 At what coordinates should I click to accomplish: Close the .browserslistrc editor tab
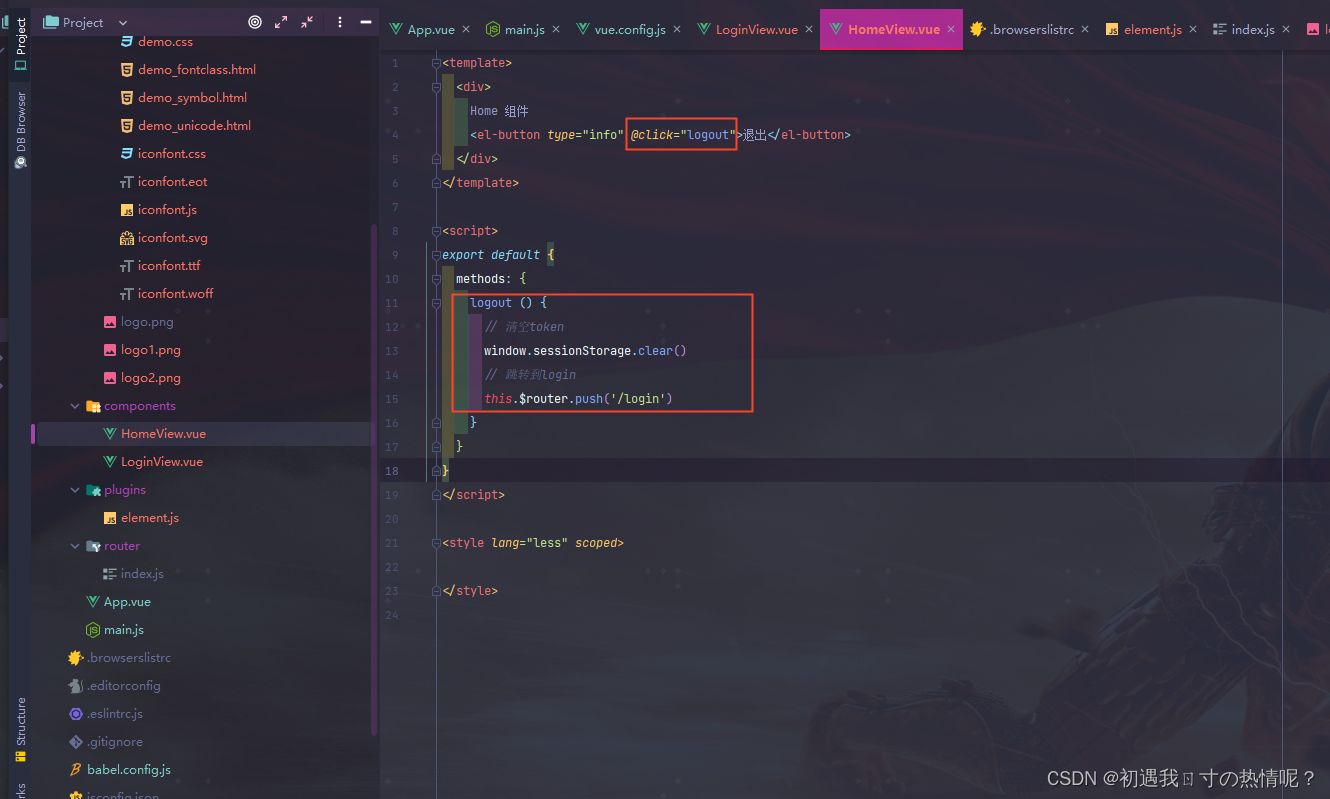coord(1086,30)
